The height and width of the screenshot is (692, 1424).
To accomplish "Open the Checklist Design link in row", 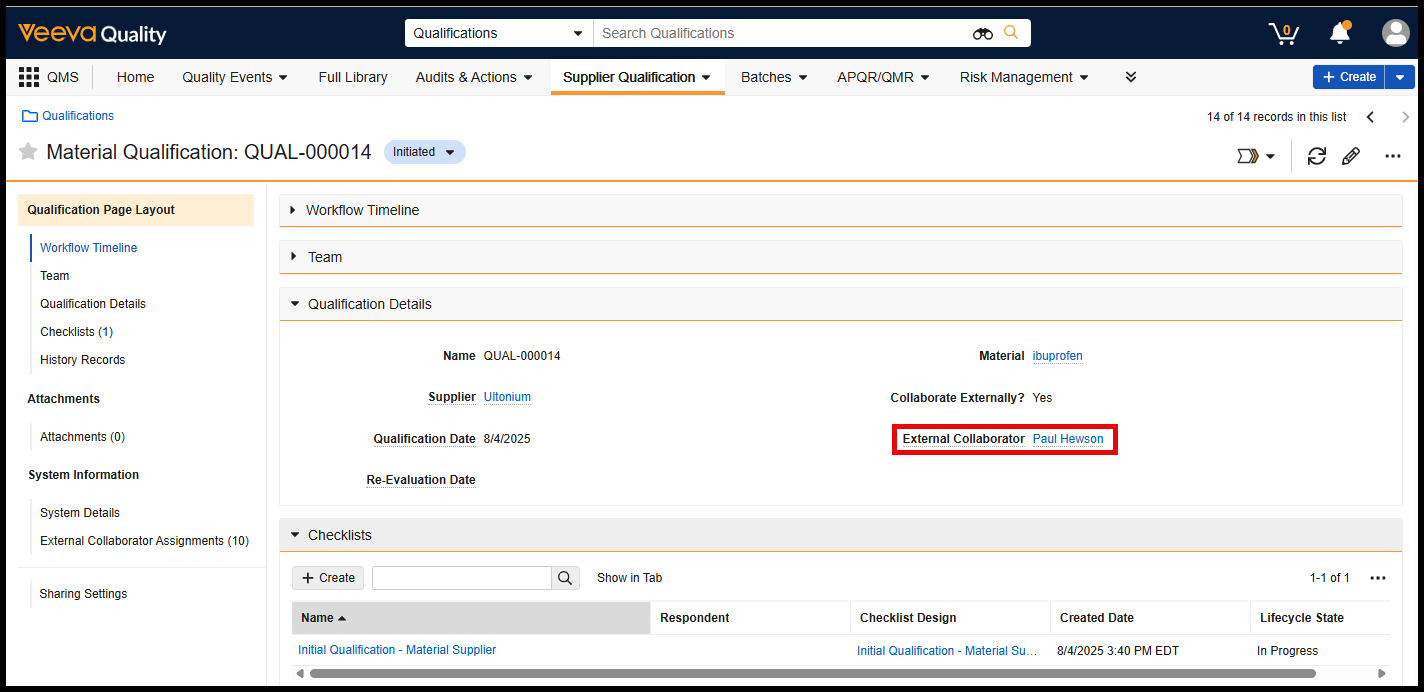I will 947,651.
